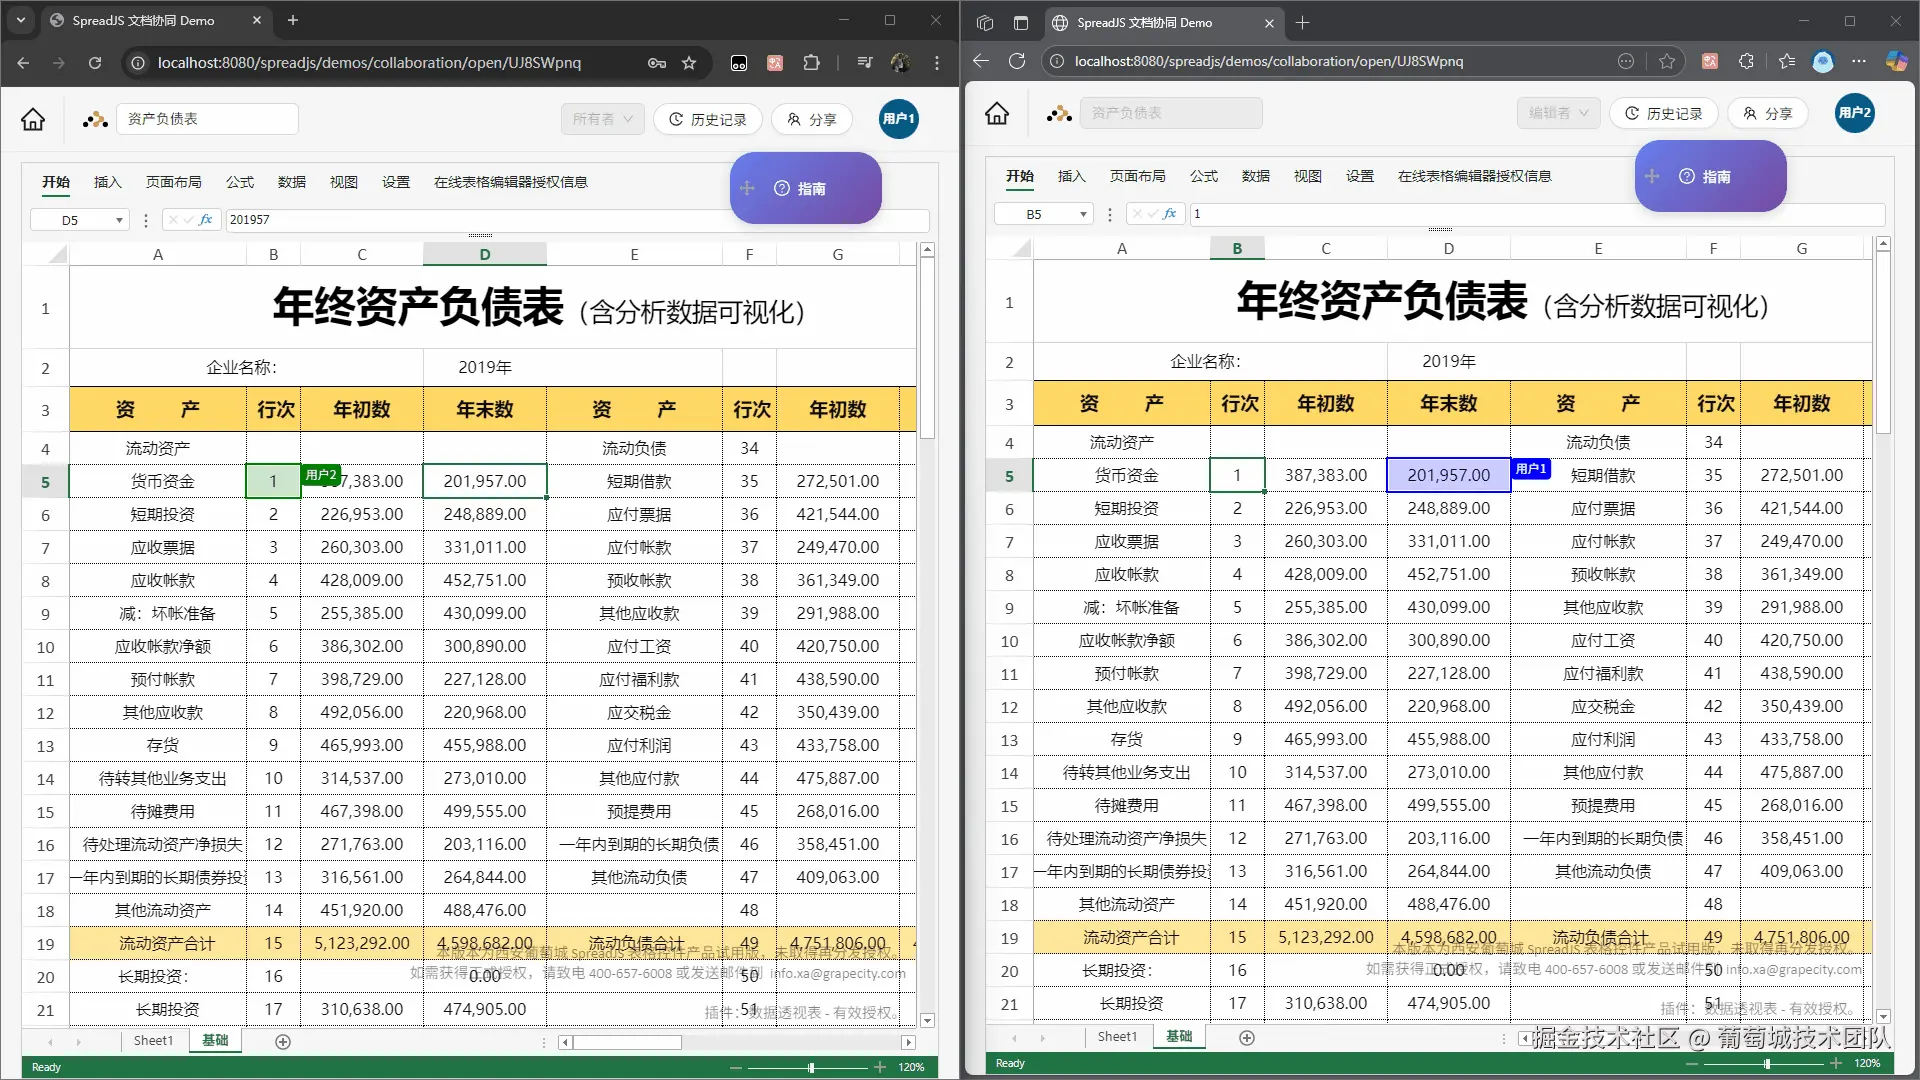Click the fx insert function icon
Image resolution: width=1920 pixels, height=1080 pixels.
tap(206, 219)
